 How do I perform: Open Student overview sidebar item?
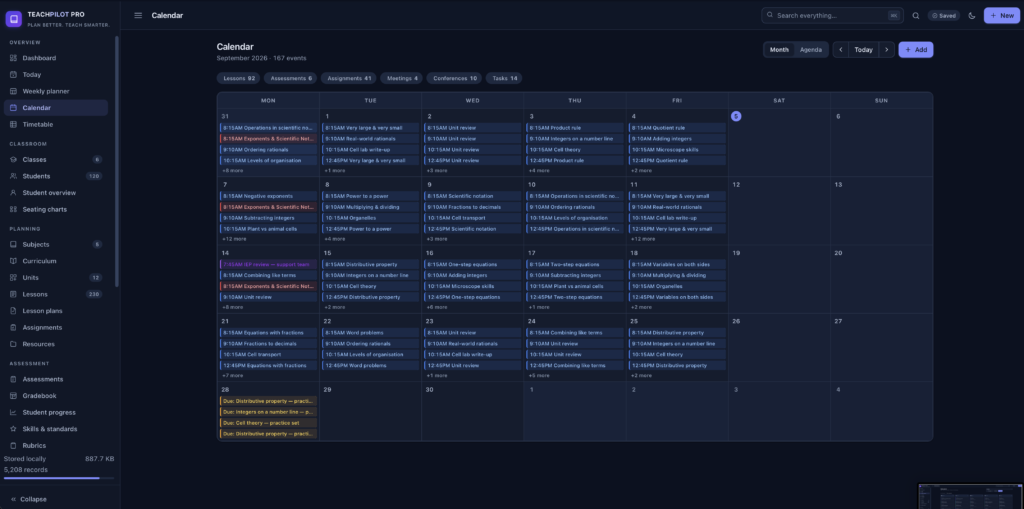[x=56, y=193]
